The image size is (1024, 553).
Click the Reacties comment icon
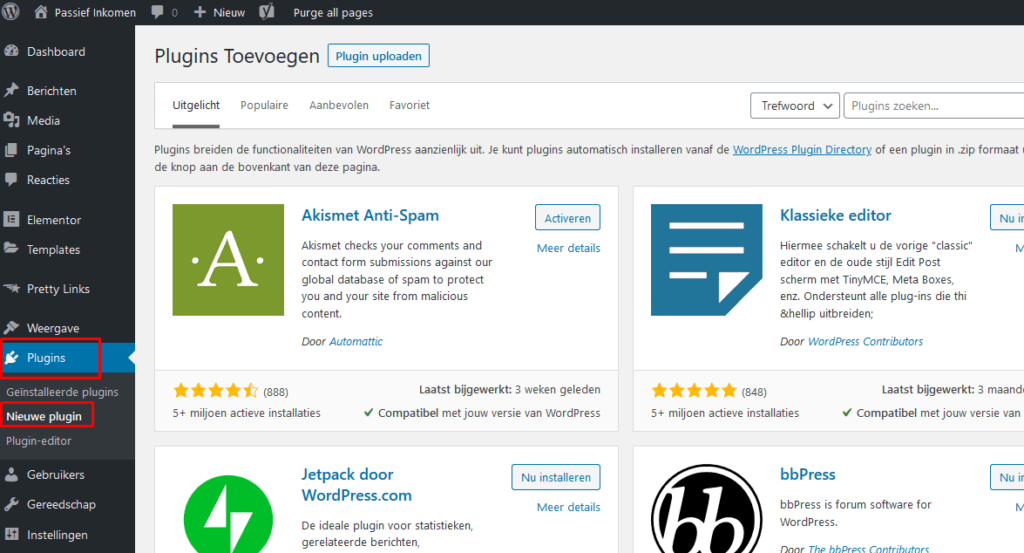11,179
